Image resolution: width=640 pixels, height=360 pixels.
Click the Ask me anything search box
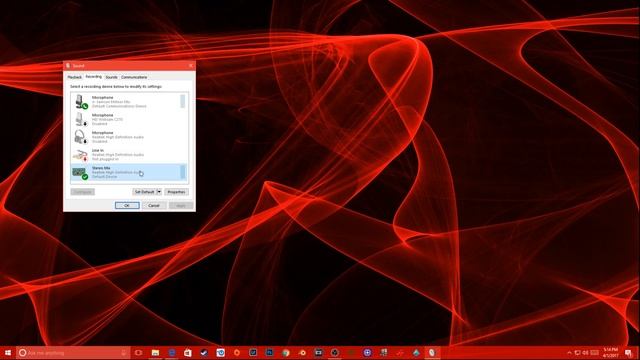point(73,353)
